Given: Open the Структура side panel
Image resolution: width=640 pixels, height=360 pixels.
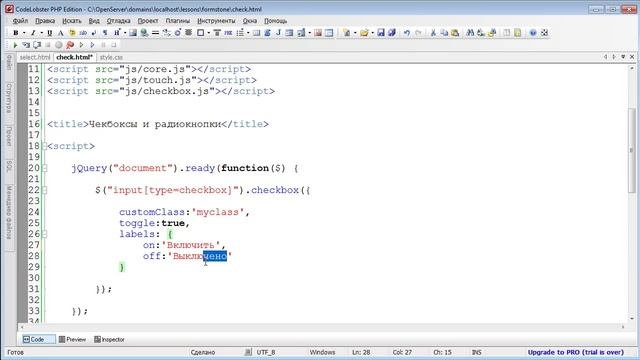Looking at the screenshot, I should [9, 98].
